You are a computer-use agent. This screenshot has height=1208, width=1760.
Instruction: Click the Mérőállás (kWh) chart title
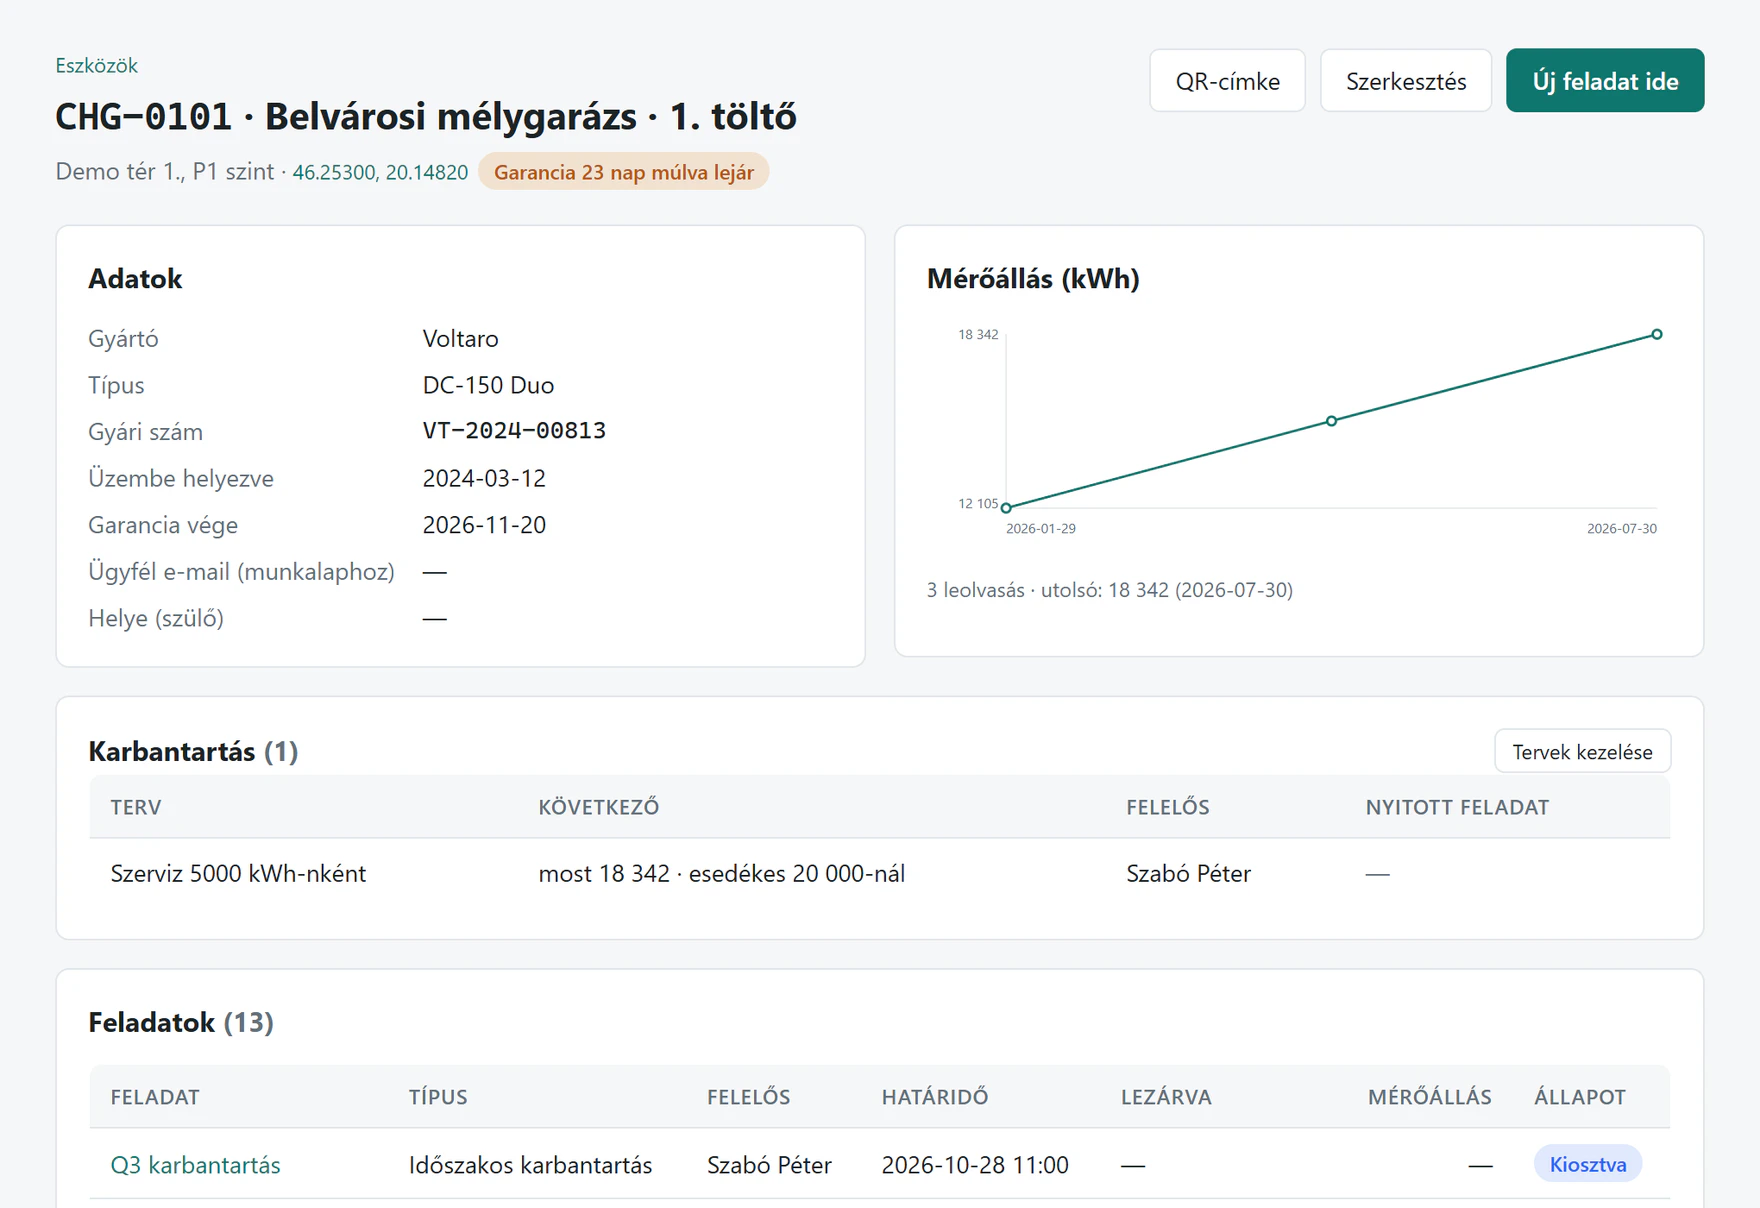pos(1033,278)
